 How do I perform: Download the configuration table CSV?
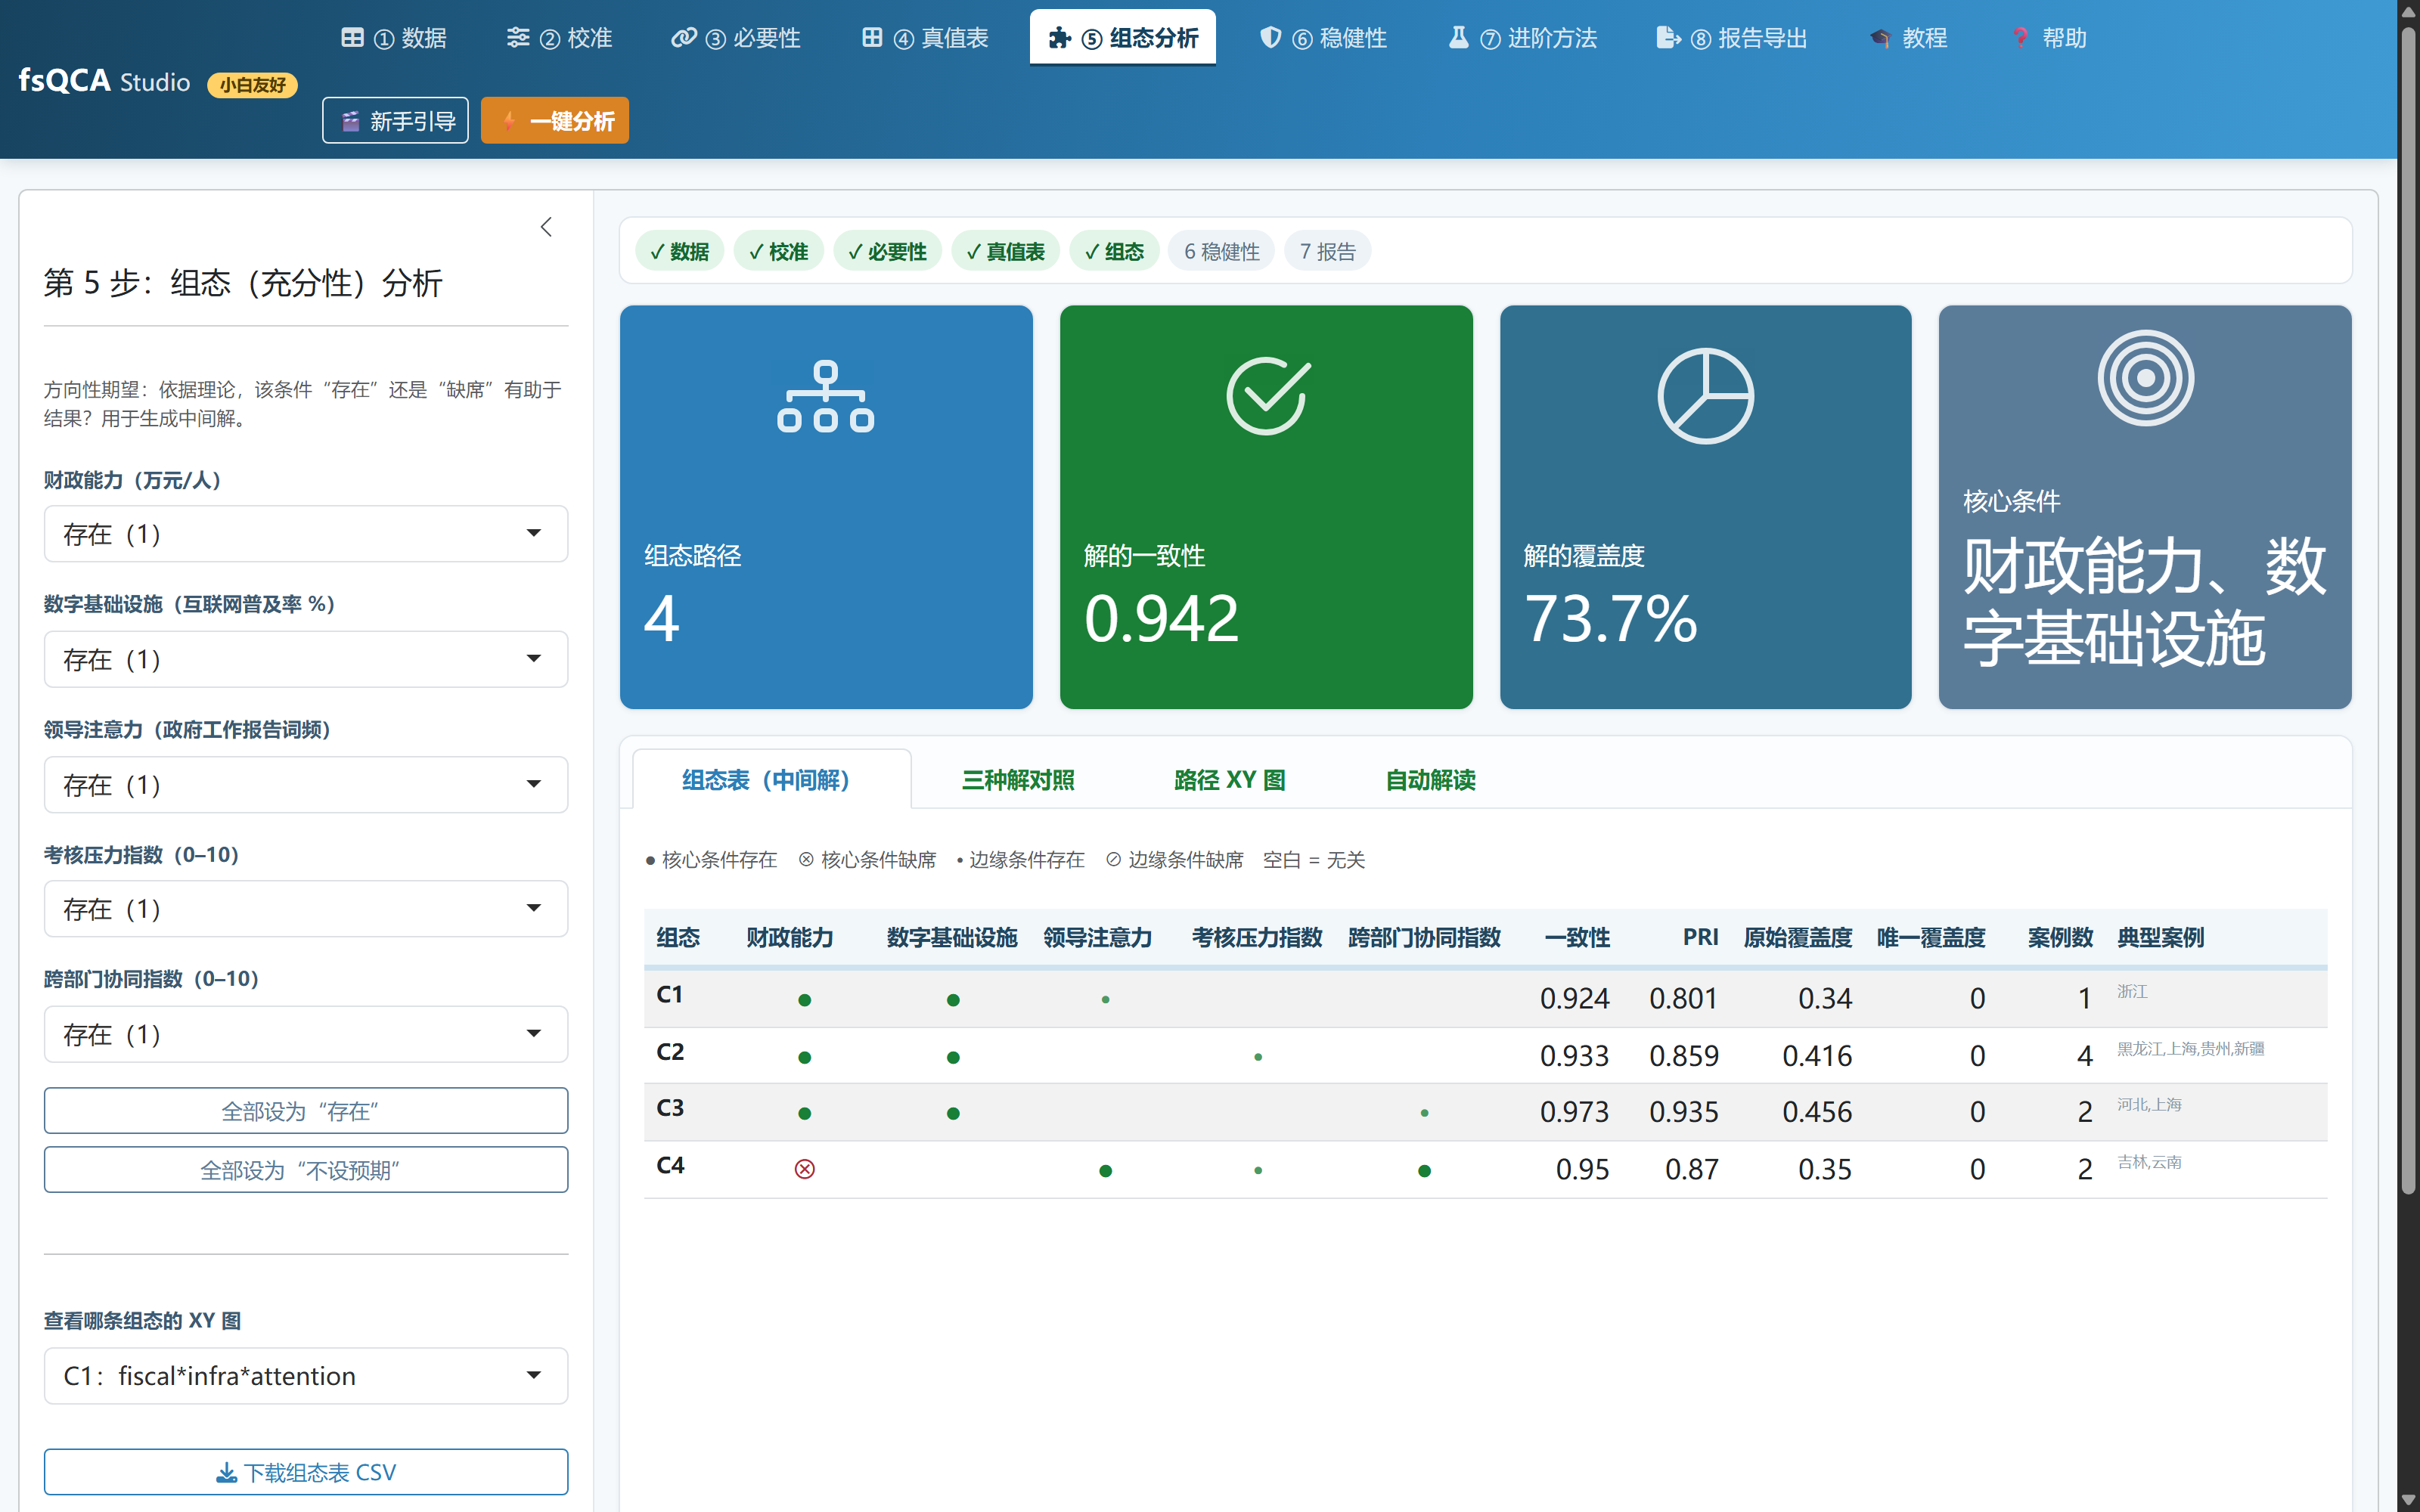306,1472
